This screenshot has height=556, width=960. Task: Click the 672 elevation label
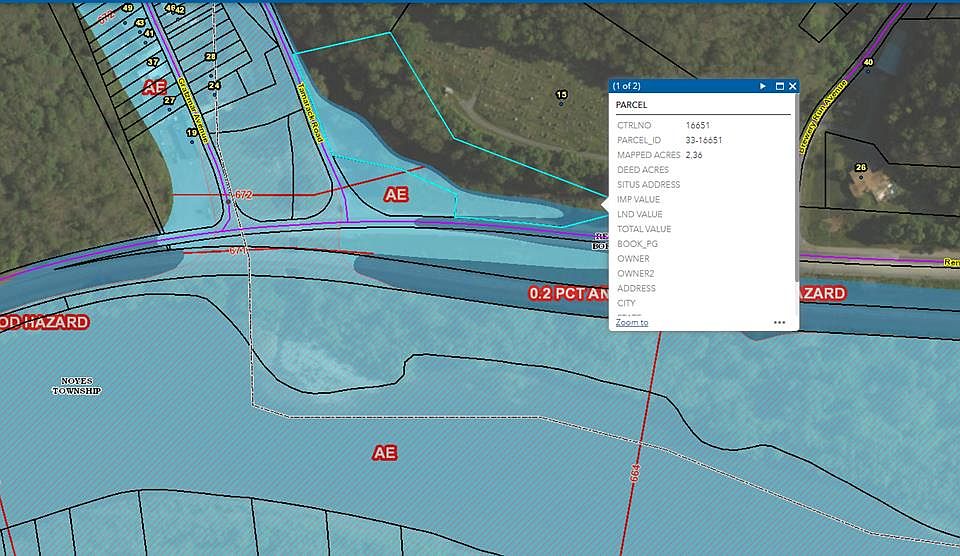(243, 194)
